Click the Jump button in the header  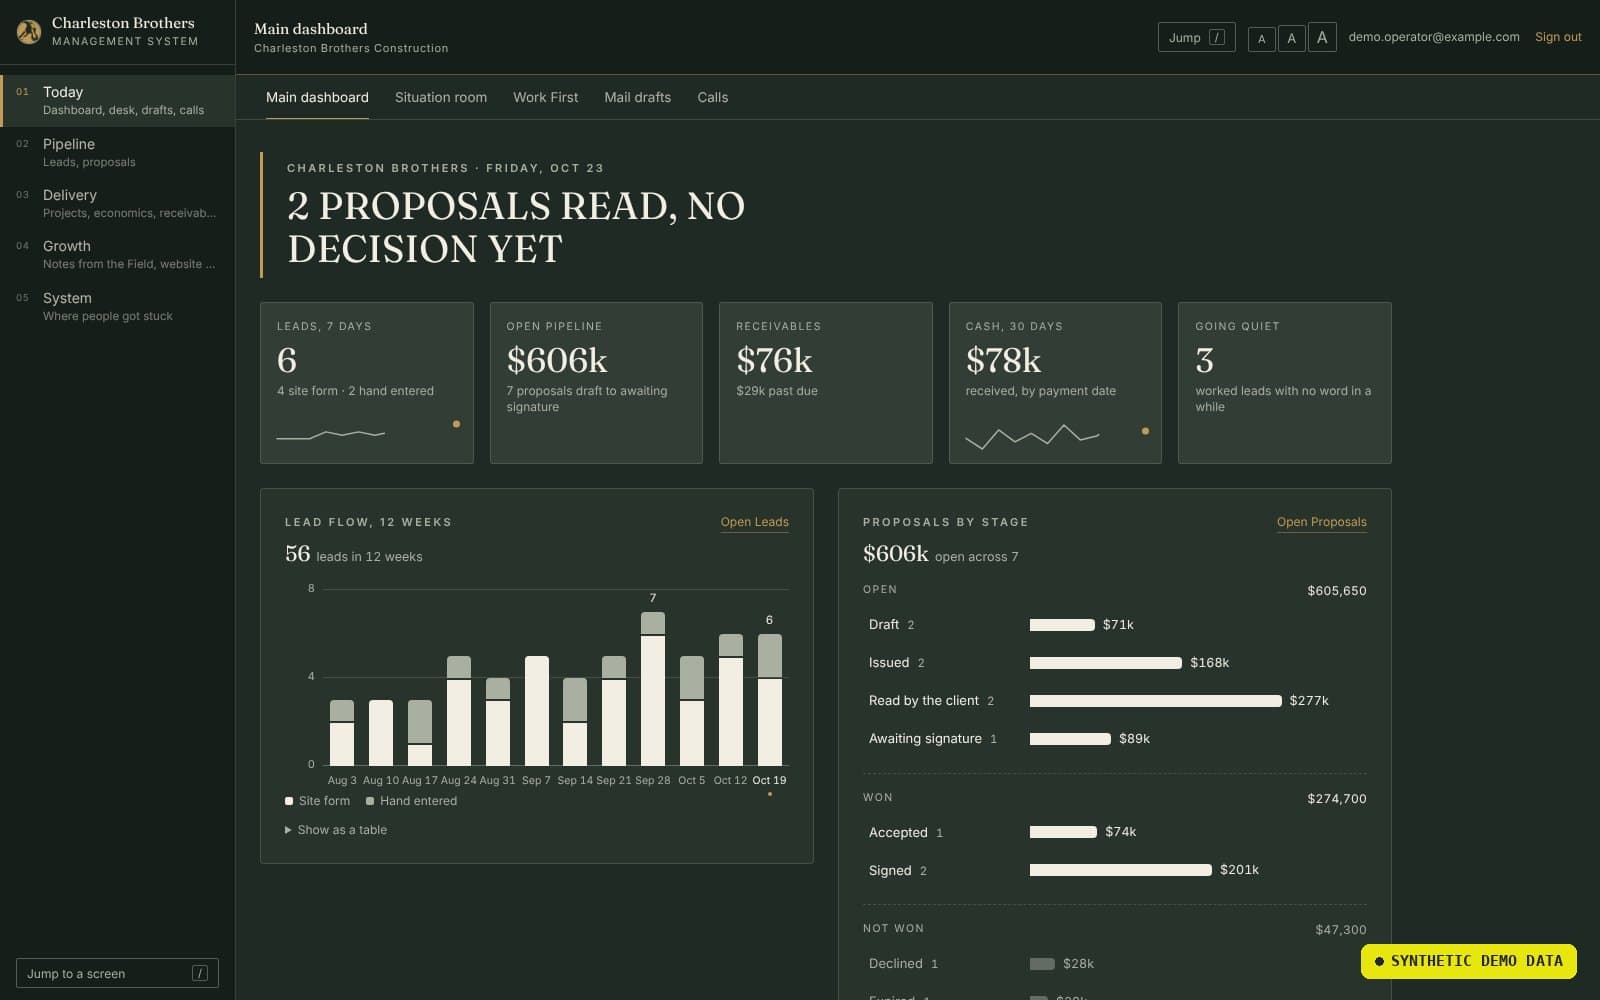point(1196,37)
